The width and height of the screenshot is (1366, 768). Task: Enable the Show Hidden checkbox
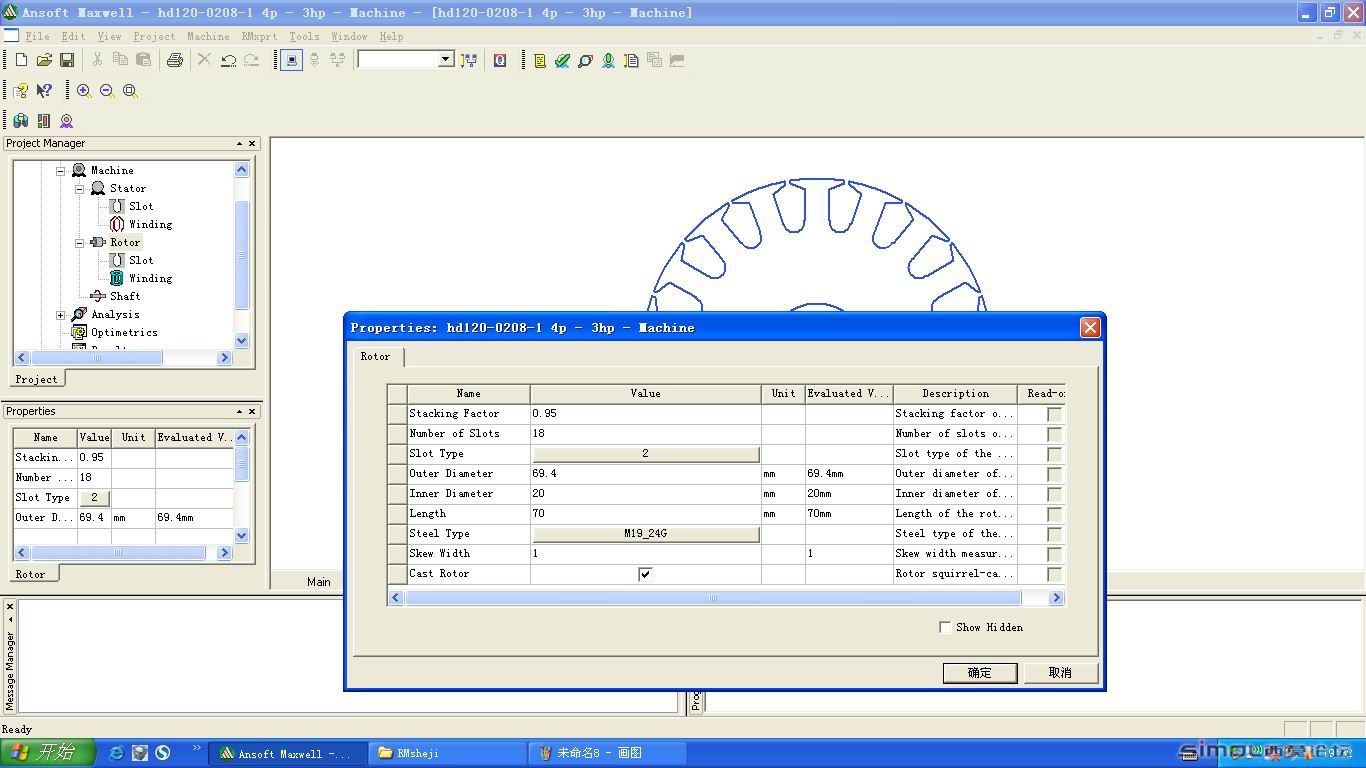point(945,627)
